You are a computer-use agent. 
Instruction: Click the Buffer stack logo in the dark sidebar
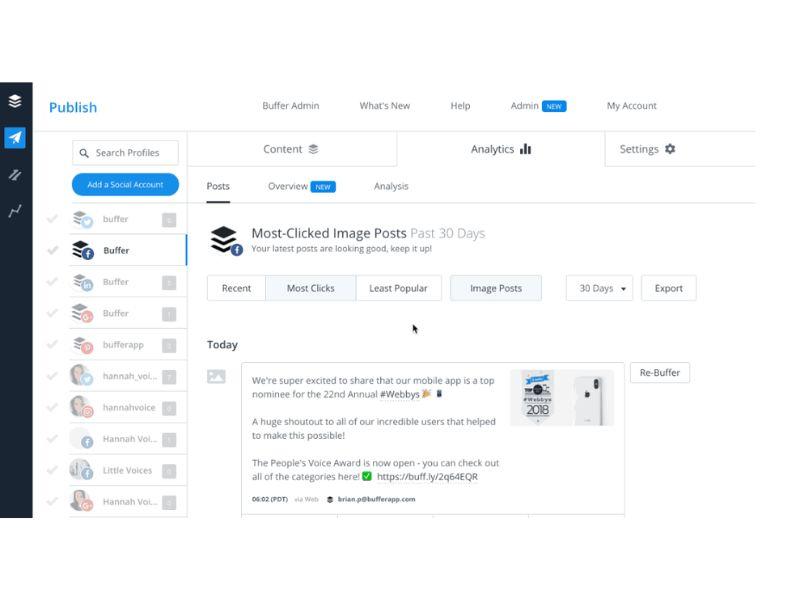tap(15, 101)
